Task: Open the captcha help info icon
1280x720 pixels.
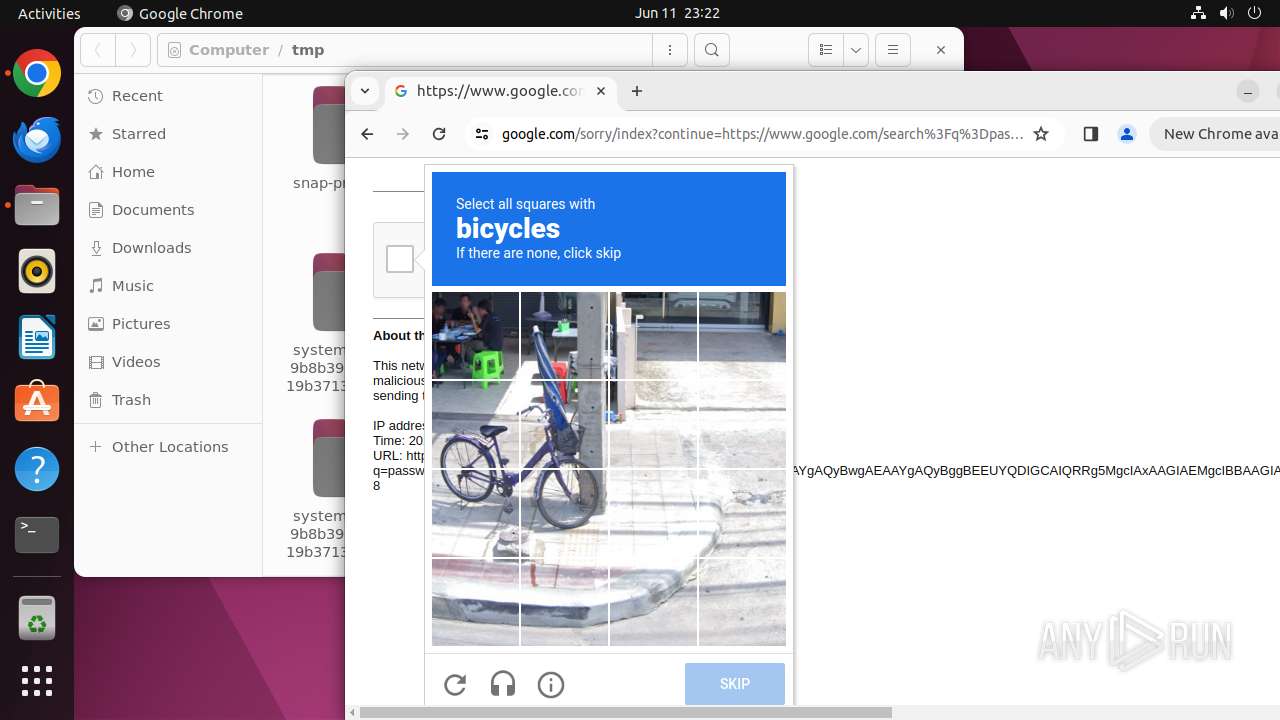Action: (551, 684)
